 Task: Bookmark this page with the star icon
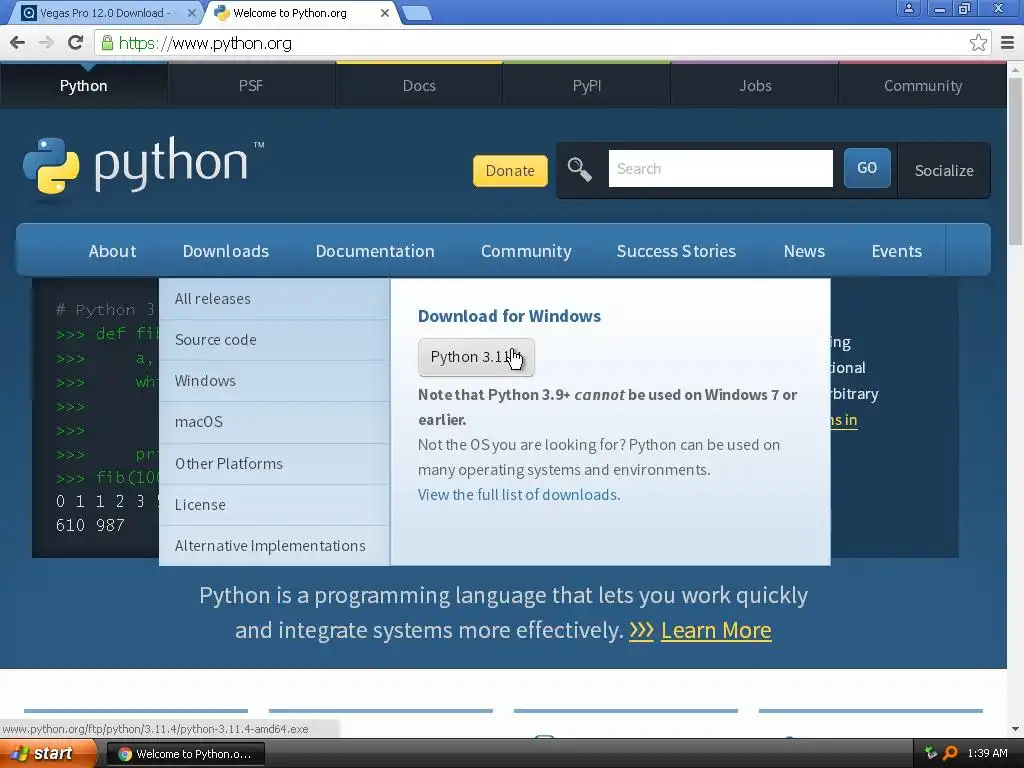coord(978,43)
